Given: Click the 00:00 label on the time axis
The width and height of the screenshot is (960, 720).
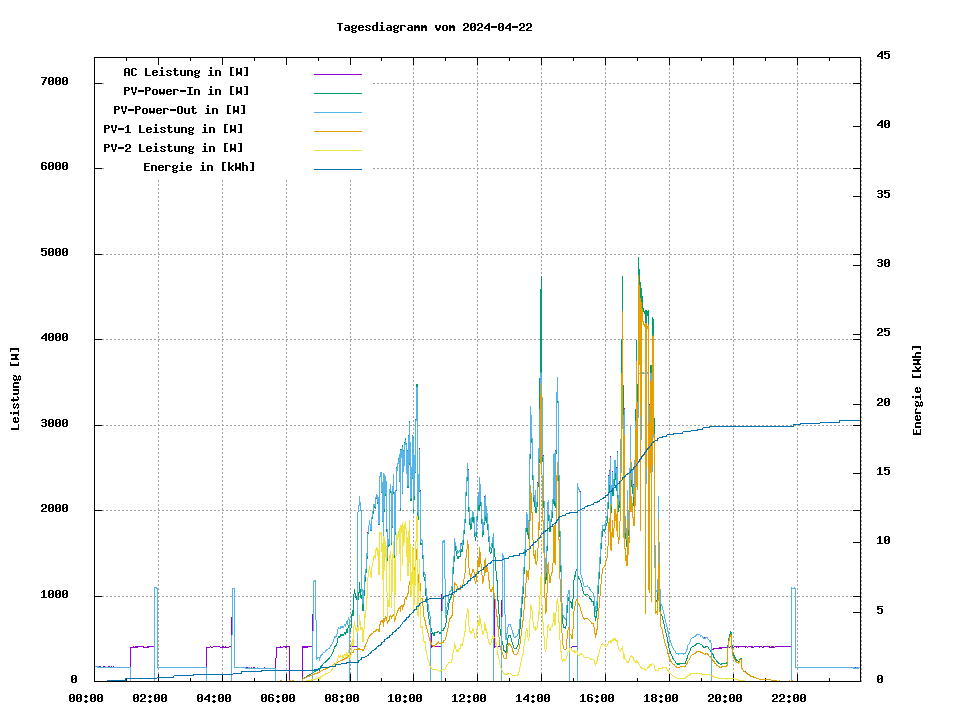Looking at the screenshot, I should [x=86, y=698].
